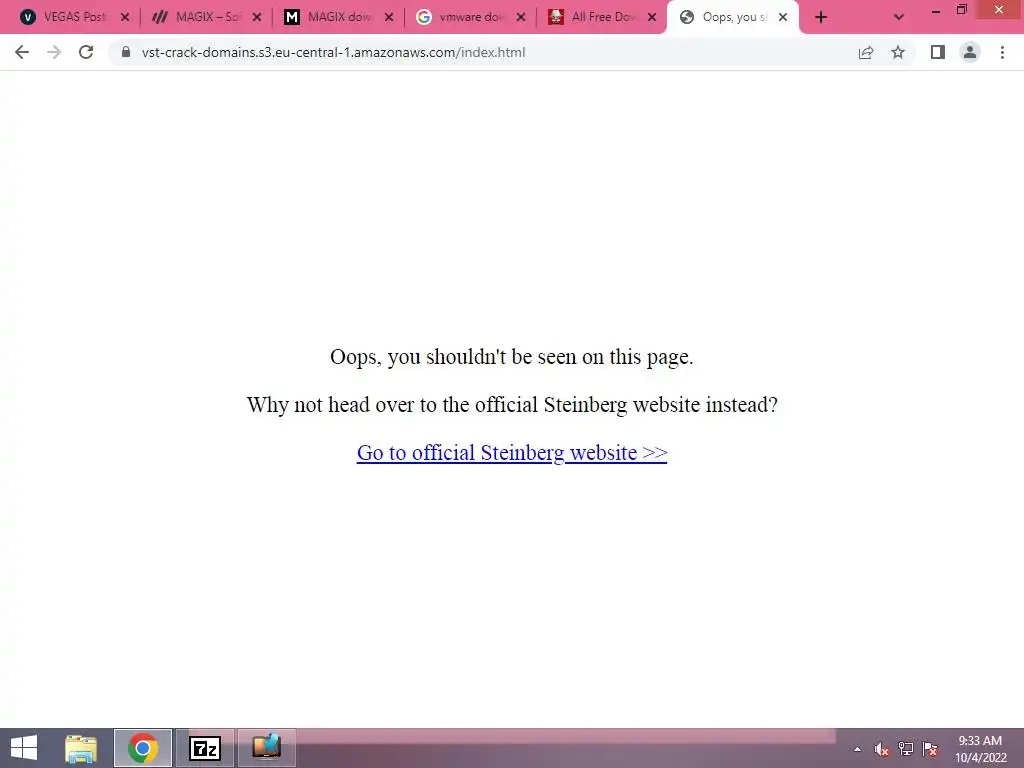Restore down the Chrome window
Image resolution: width=1024 pixels, height=768 pixels.
coord(961,10)
